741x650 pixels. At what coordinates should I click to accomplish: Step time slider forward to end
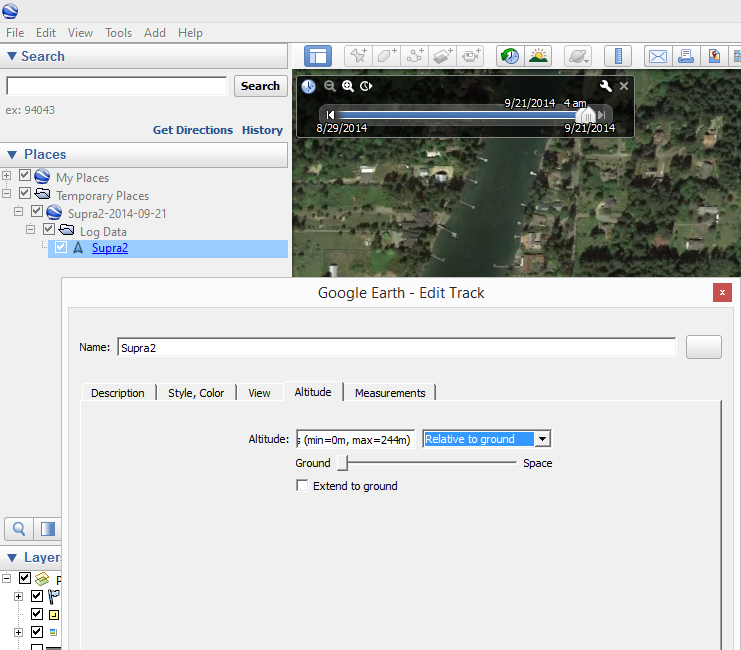pos(602,115)
